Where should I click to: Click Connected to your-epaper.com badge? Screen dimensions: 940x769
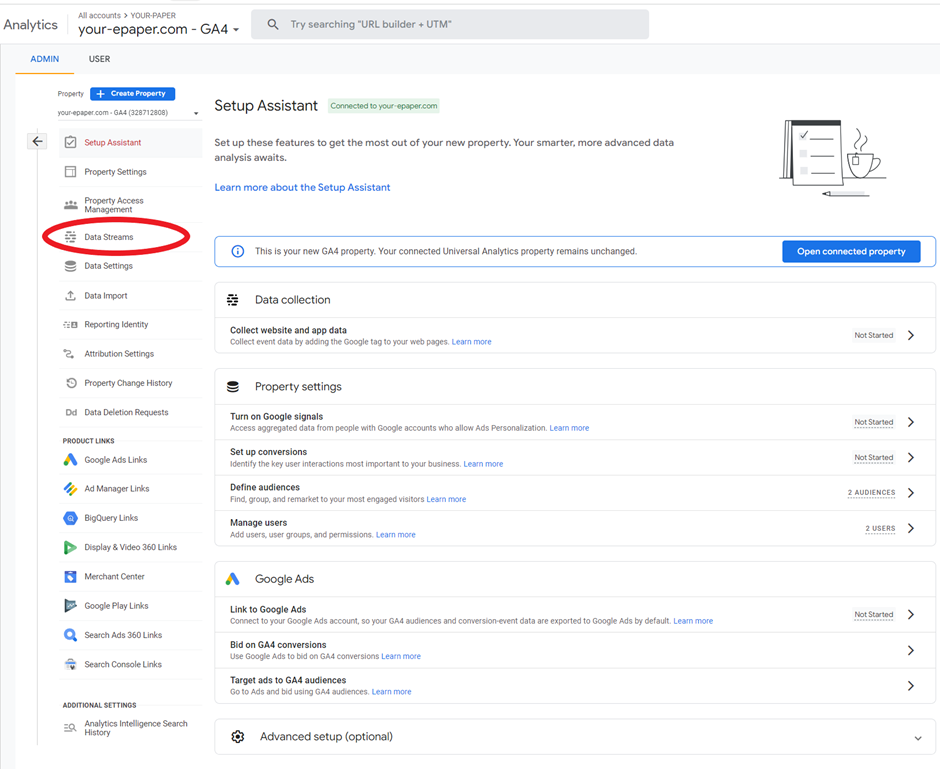(384, 105)
